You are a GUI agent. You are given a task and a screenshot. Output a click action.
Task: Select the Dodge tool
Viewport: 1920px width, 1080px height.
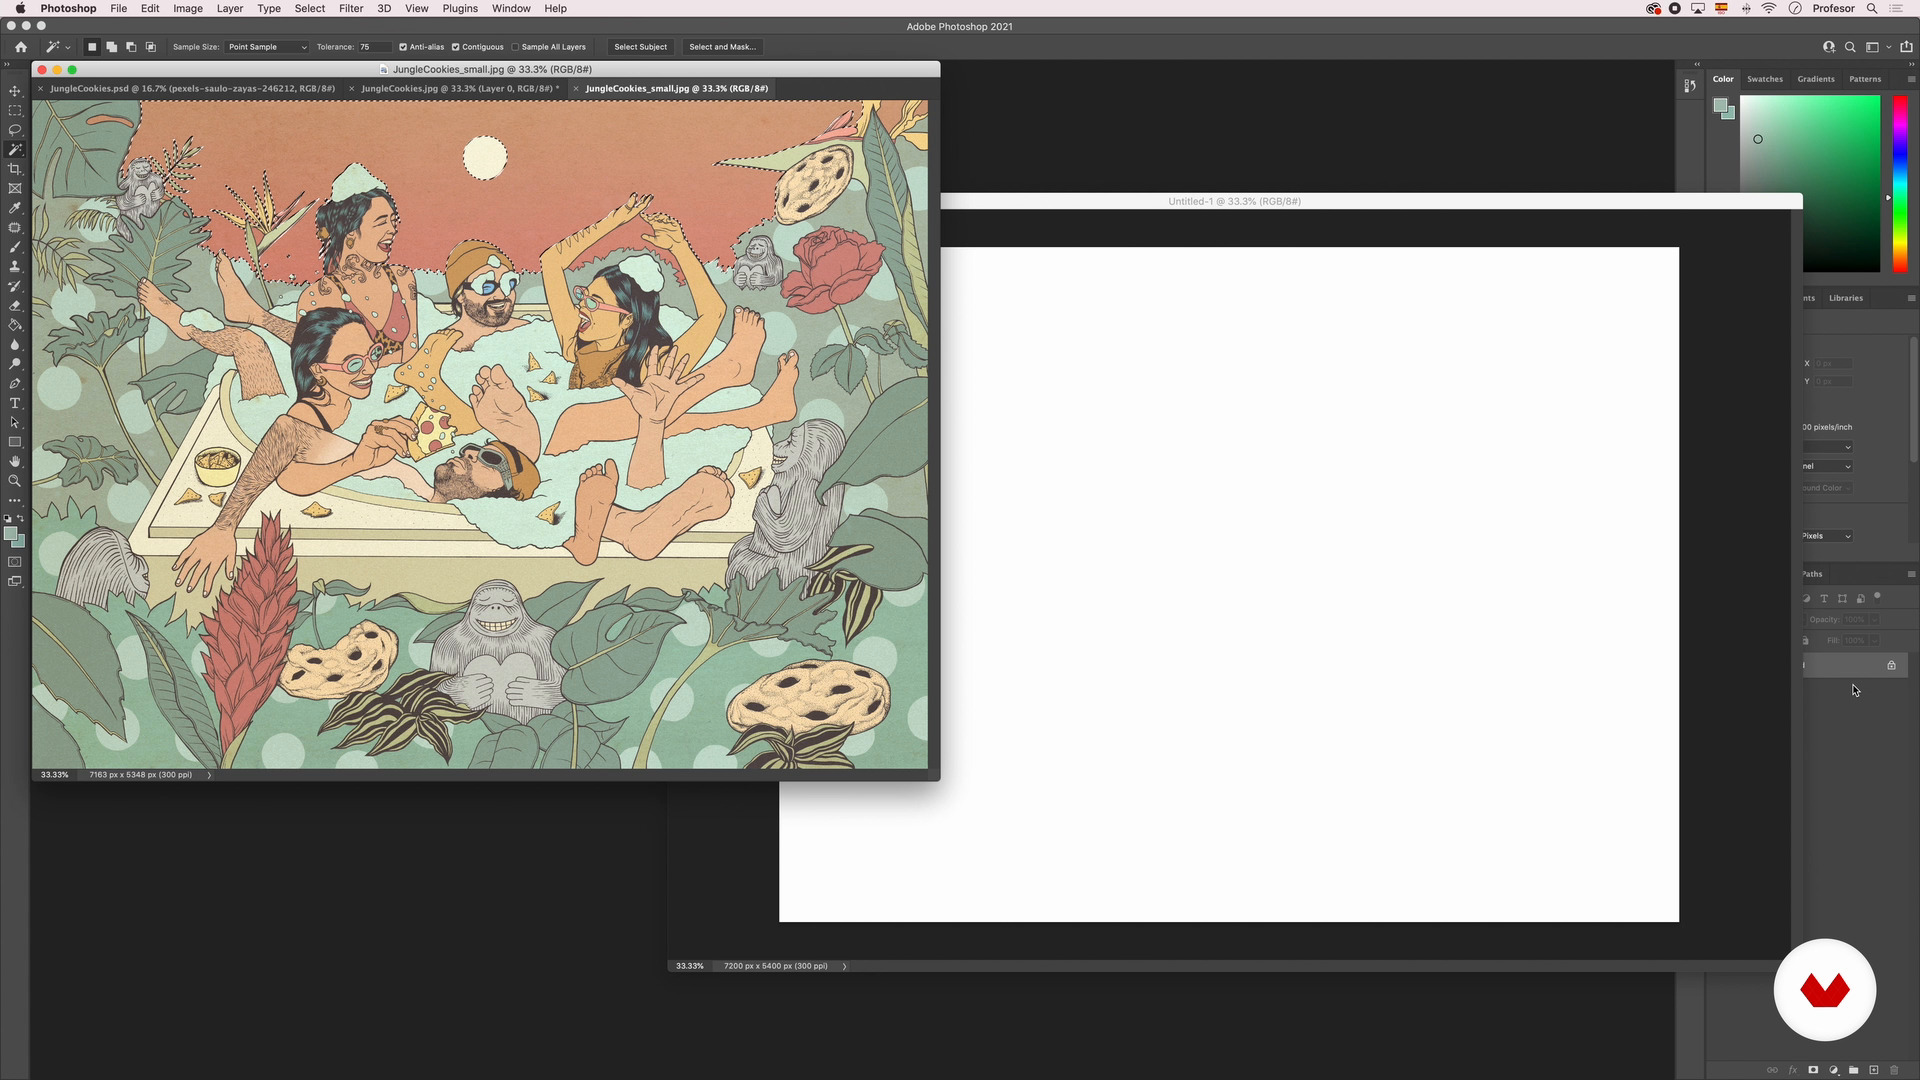pos(15,364)
